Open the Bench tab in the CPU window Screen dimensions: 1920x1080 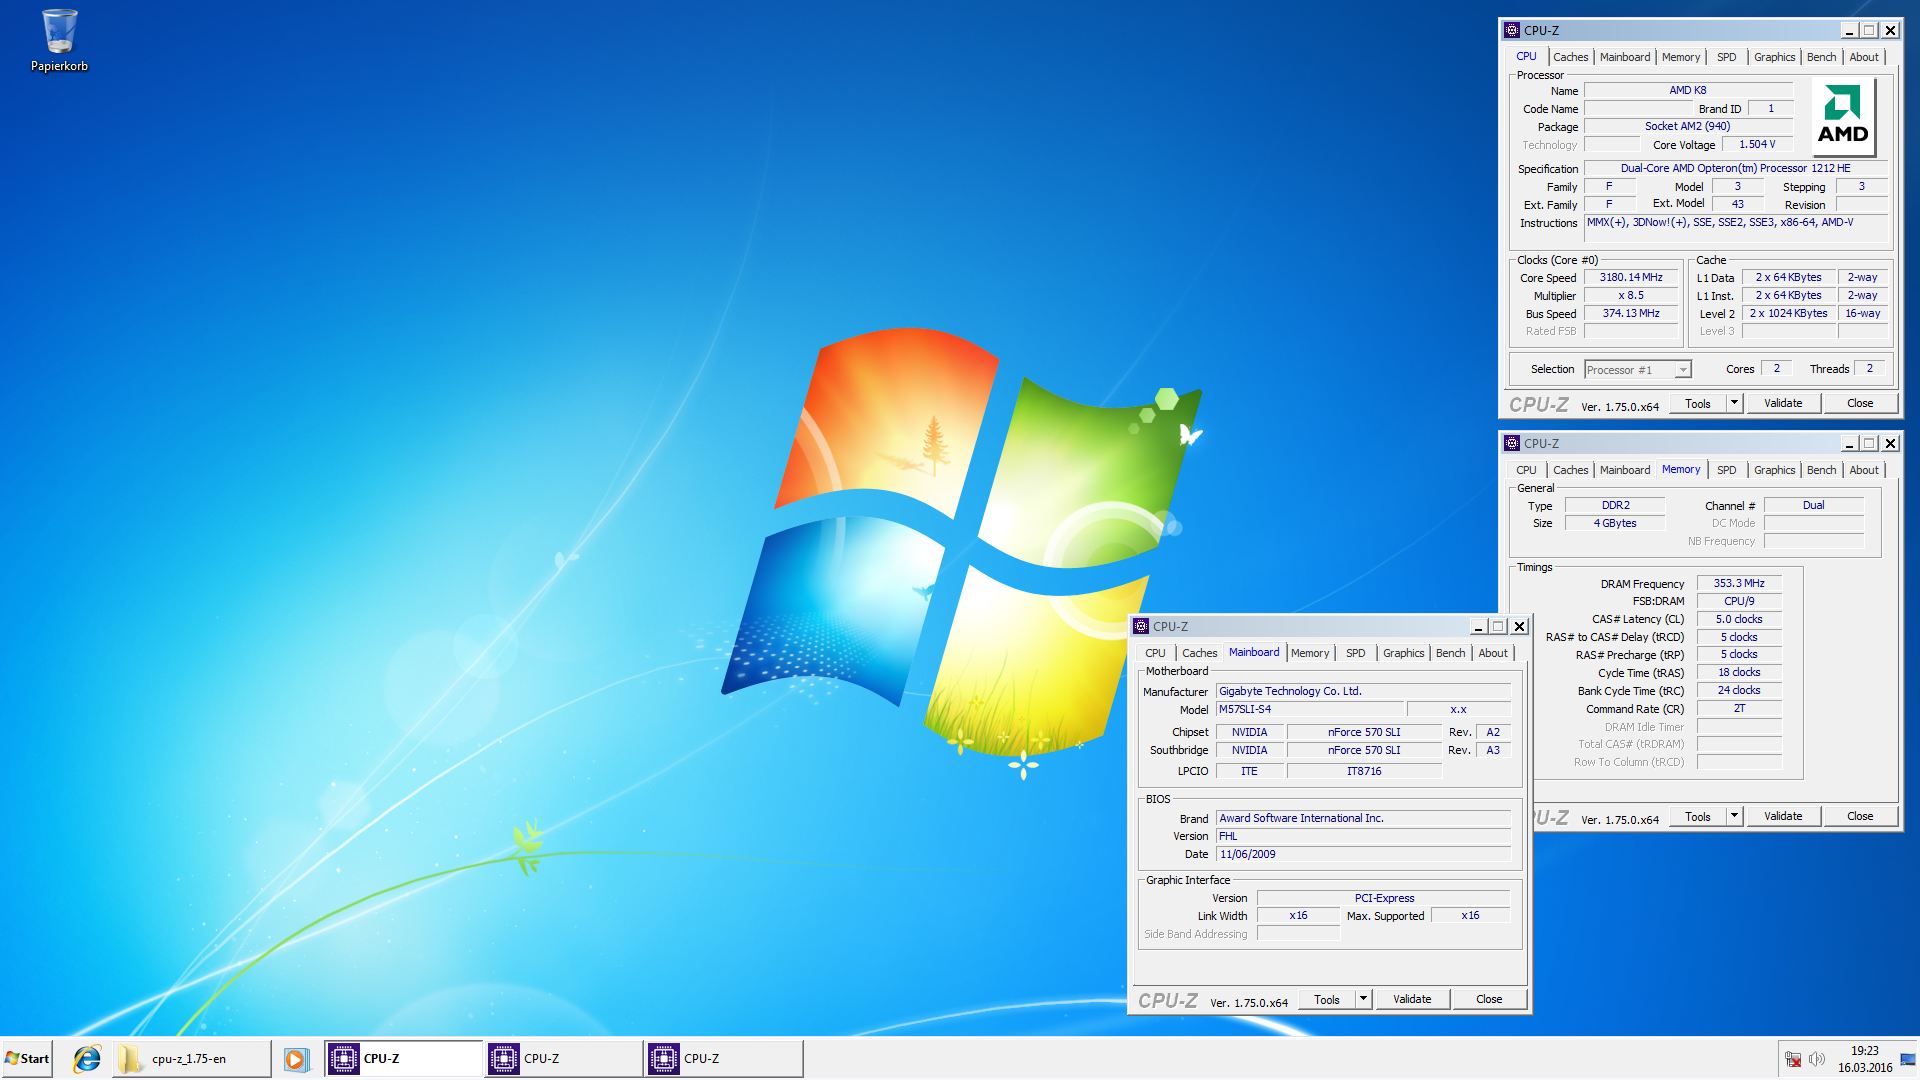click(x=1821, y=57)
